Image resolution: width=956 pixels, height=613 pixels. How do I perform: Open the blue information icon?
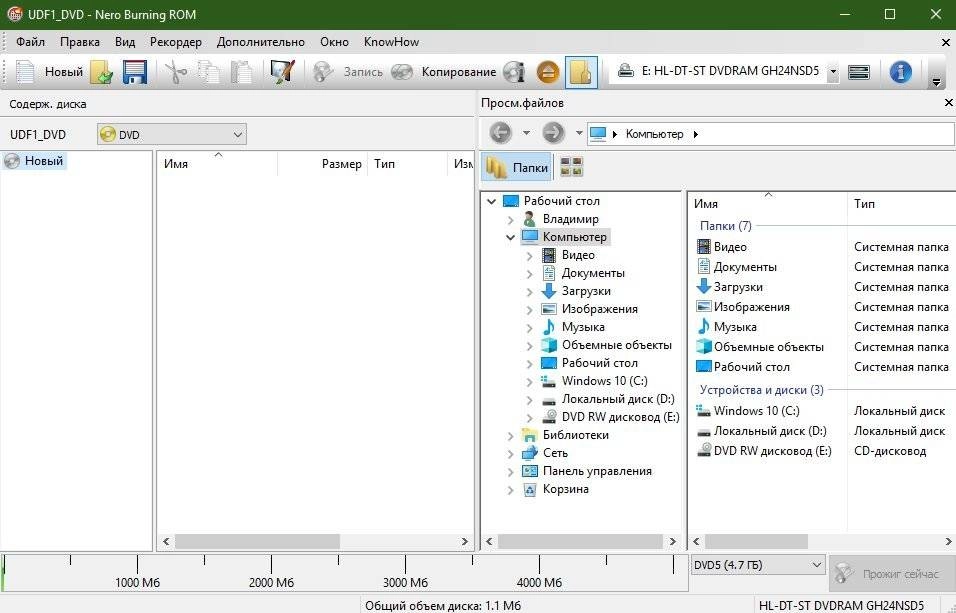[900, 72]
